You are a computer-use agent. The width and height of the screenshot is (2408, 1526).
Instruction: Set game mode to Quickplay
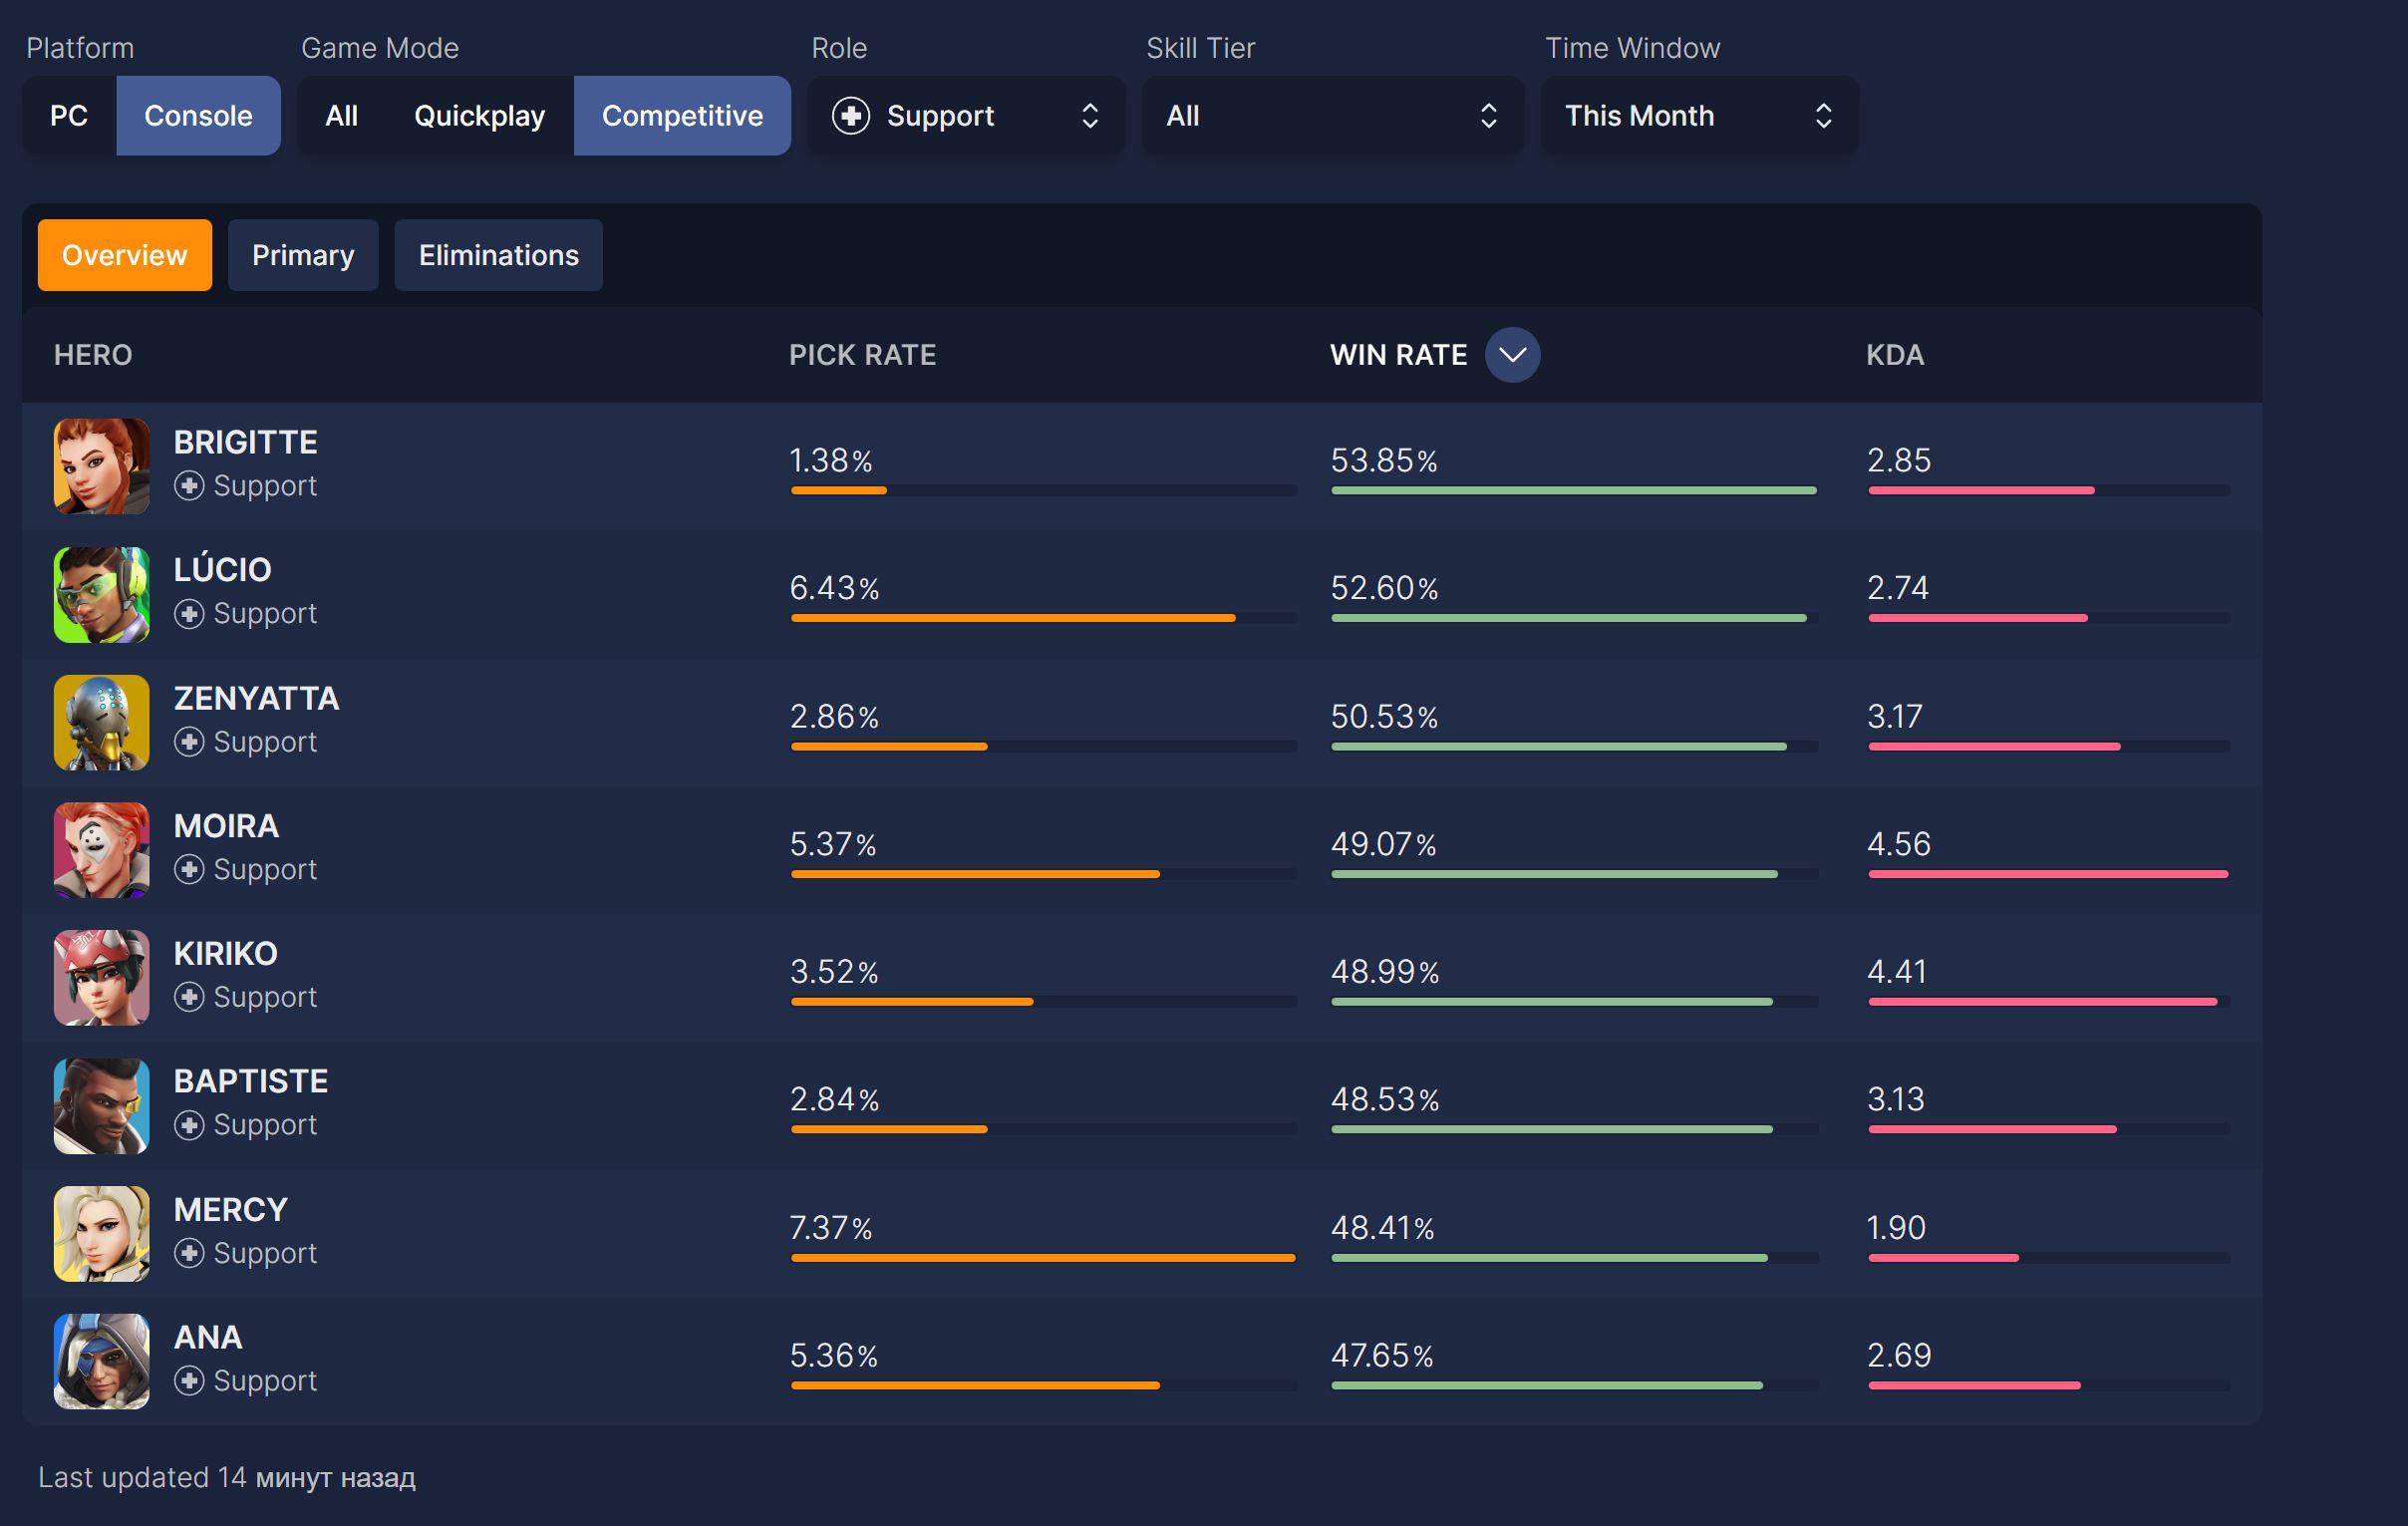(x=480, y=116)
